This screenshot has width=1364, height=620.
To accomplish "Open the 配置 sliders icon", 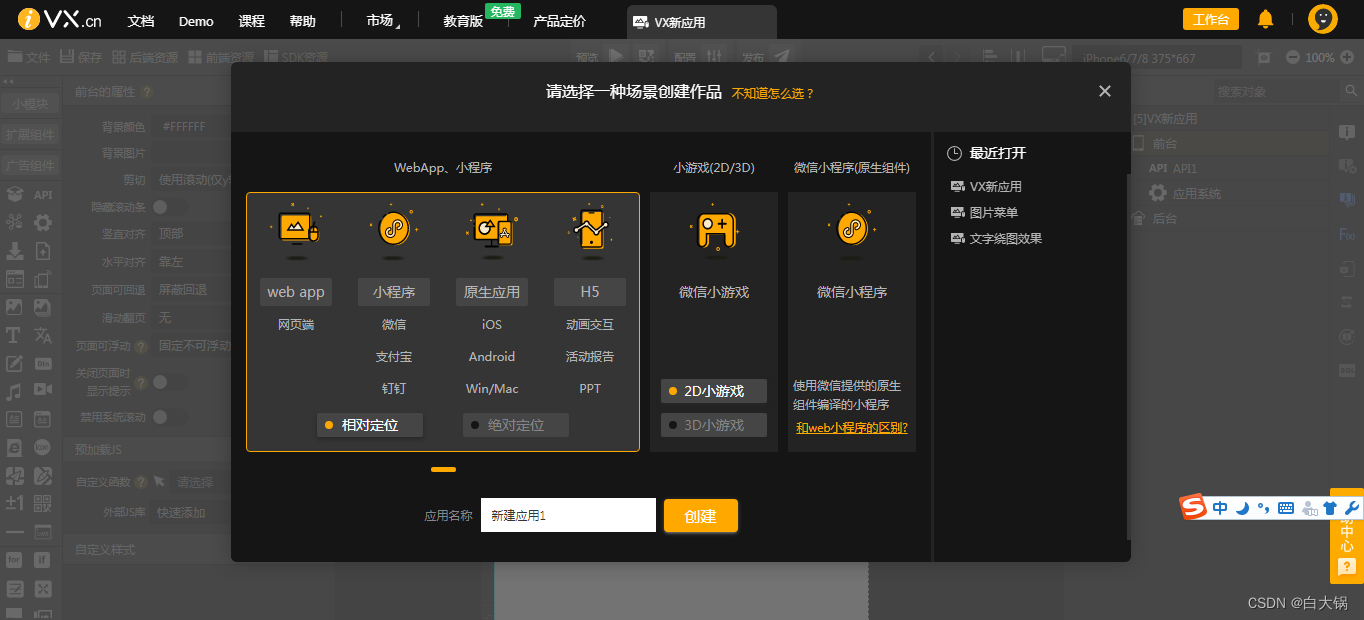I will (713, 54).
